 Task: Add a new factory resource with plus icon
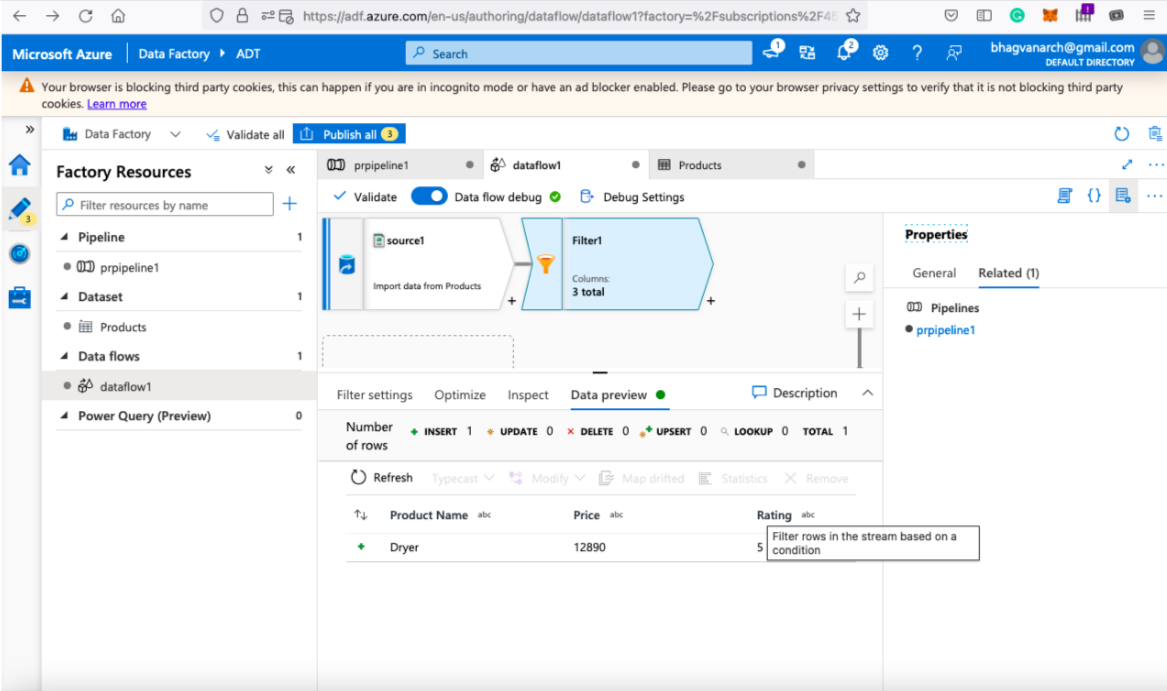[x=290, y=204]
